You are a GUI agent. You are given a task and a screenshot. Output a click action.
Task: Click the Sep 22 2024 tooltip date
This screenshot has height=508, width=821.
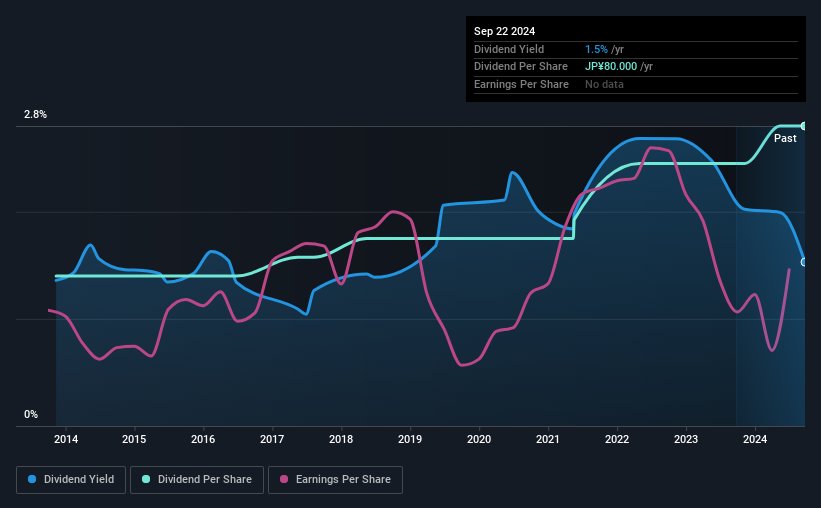(x=504, y=31)
